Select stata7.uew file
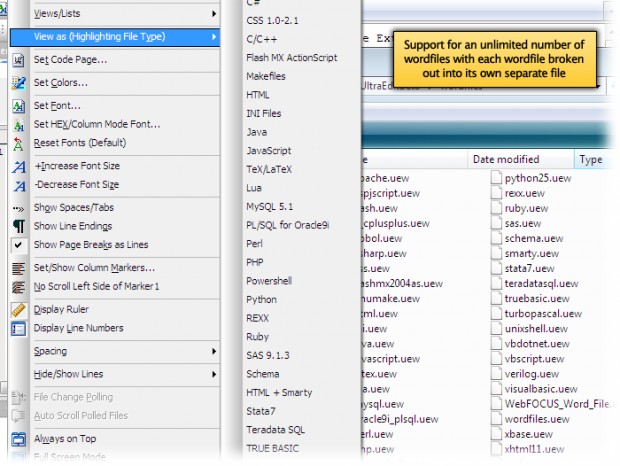Viewport: 620px width, 466px height. click(529, 268)
